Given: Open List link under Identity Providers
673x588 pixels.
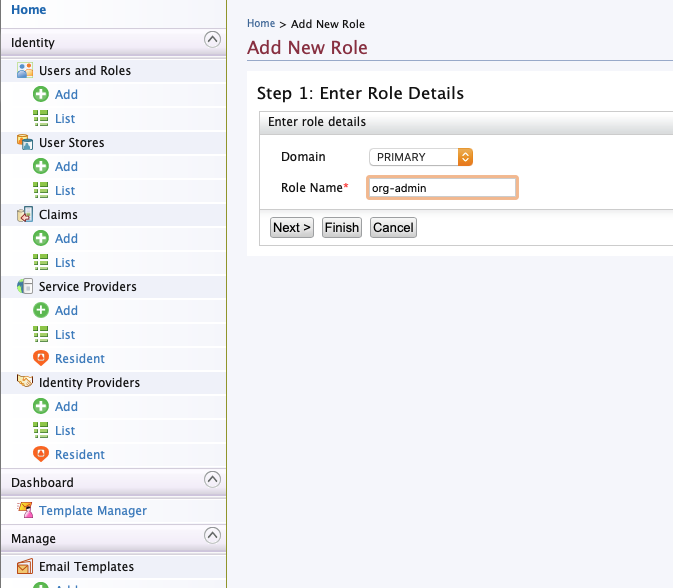Looking at the screenshot, I should pos(65,430).
